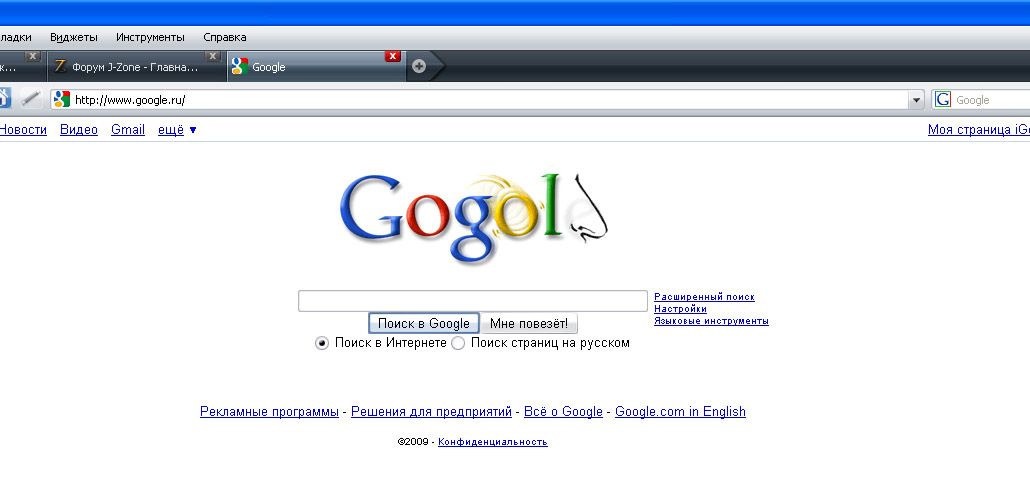
Task: Select Поиск страниц на русском option
Action: 458,343
